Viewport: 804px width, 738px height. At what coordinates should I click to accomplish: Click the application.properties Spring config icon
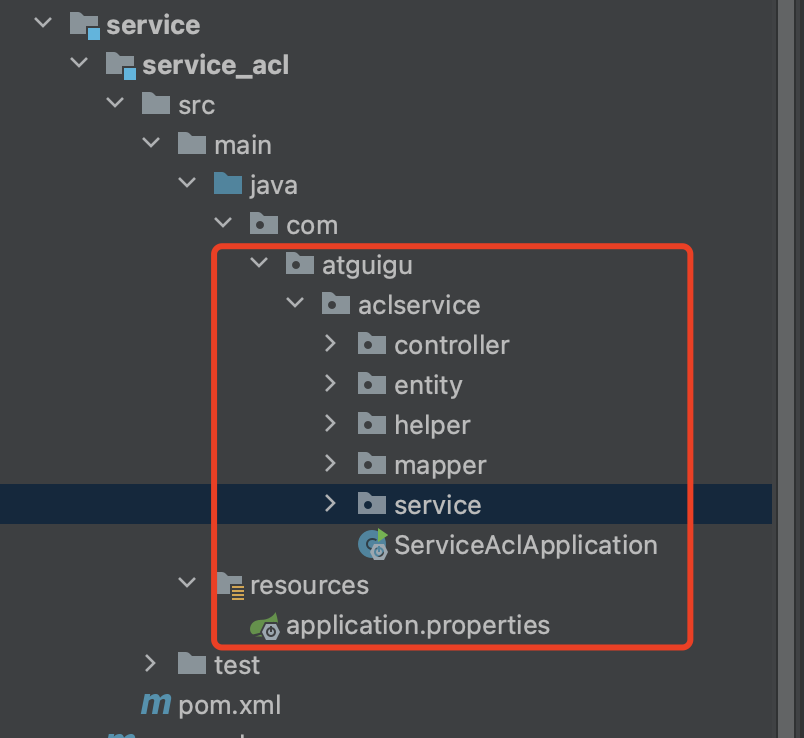[x=265, y=626]
